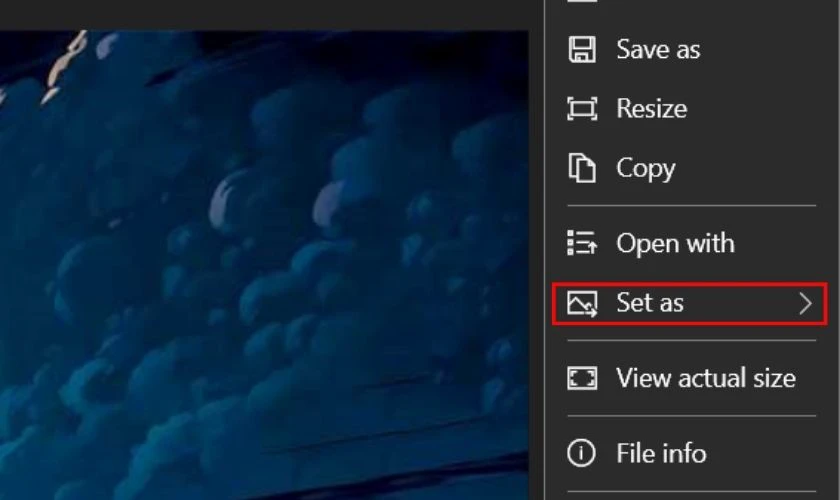Click the Resize frame icon
The height and width of the screenshot is (500, 840).
[x=582, y=108]
